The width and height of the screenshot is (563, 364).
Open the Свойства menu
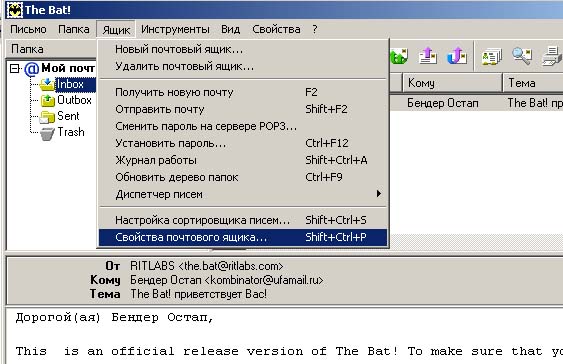tap(276, 29)
